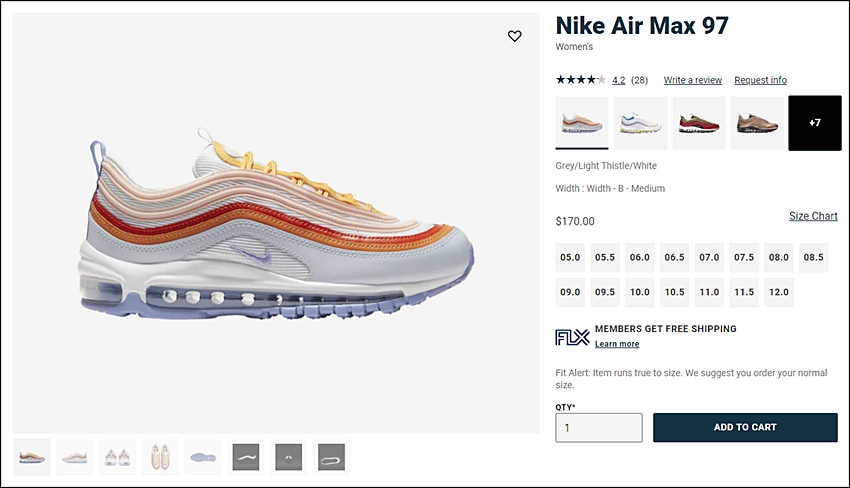Click Request info link
This screenshot has width=850, height=488.
[x=761, y=80]
